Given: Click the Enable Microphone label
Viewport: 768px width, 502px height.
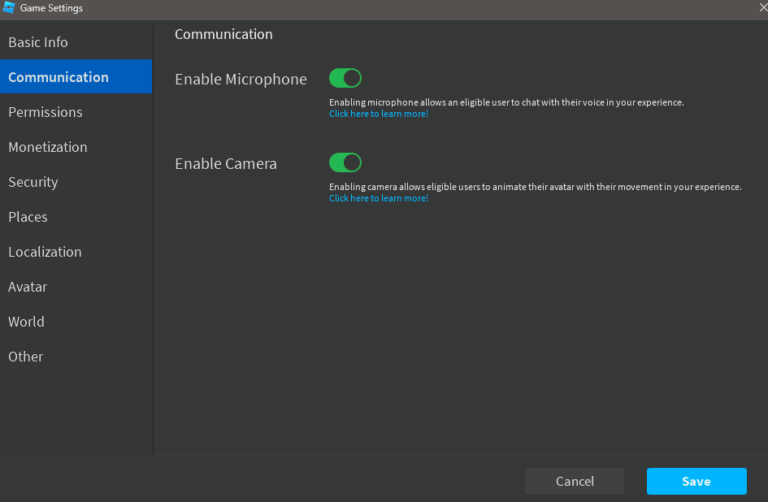Looking at the screenshot, I should pyautogui.click(x=241, y=79).
